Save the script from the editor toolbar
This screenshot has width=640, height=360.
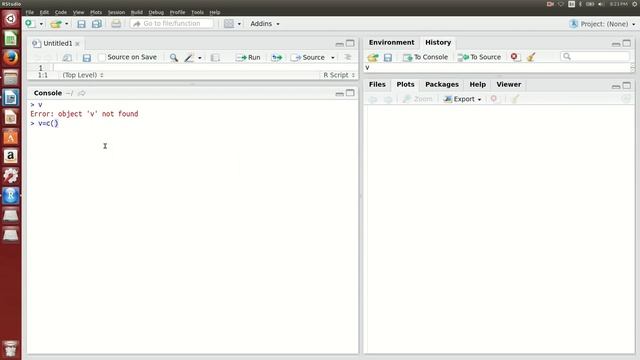(87, 58)
